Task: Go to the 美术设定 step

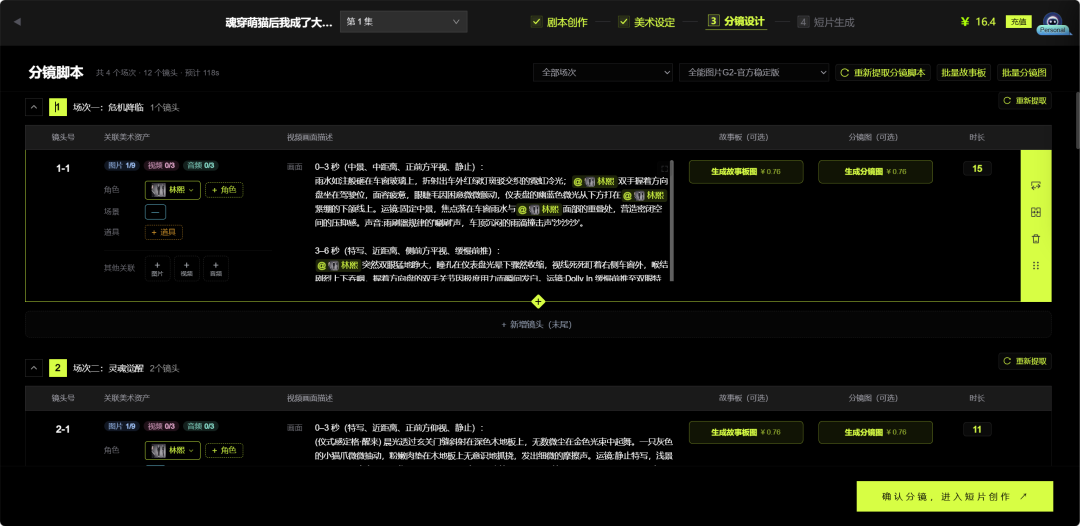Action: [x=646, y=22]
